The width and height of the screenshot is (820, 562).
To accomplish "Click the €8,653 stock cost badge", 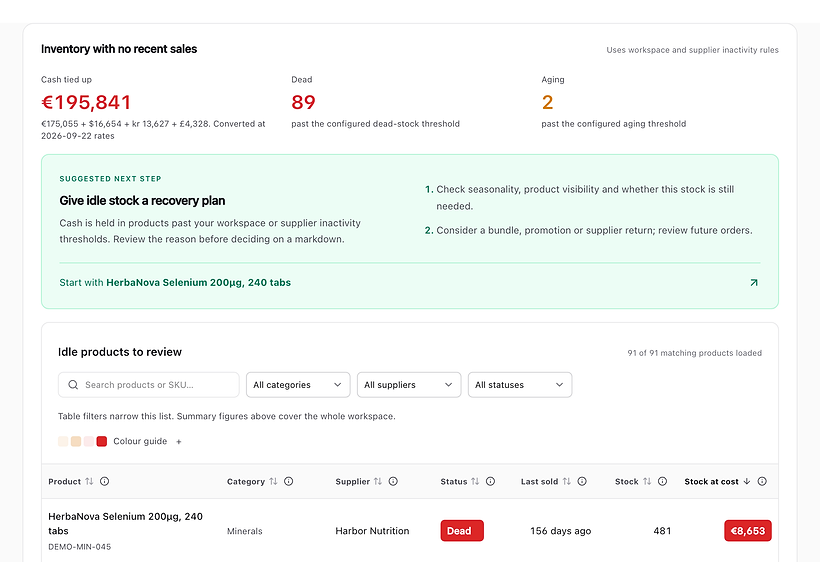I will [748, 531].
